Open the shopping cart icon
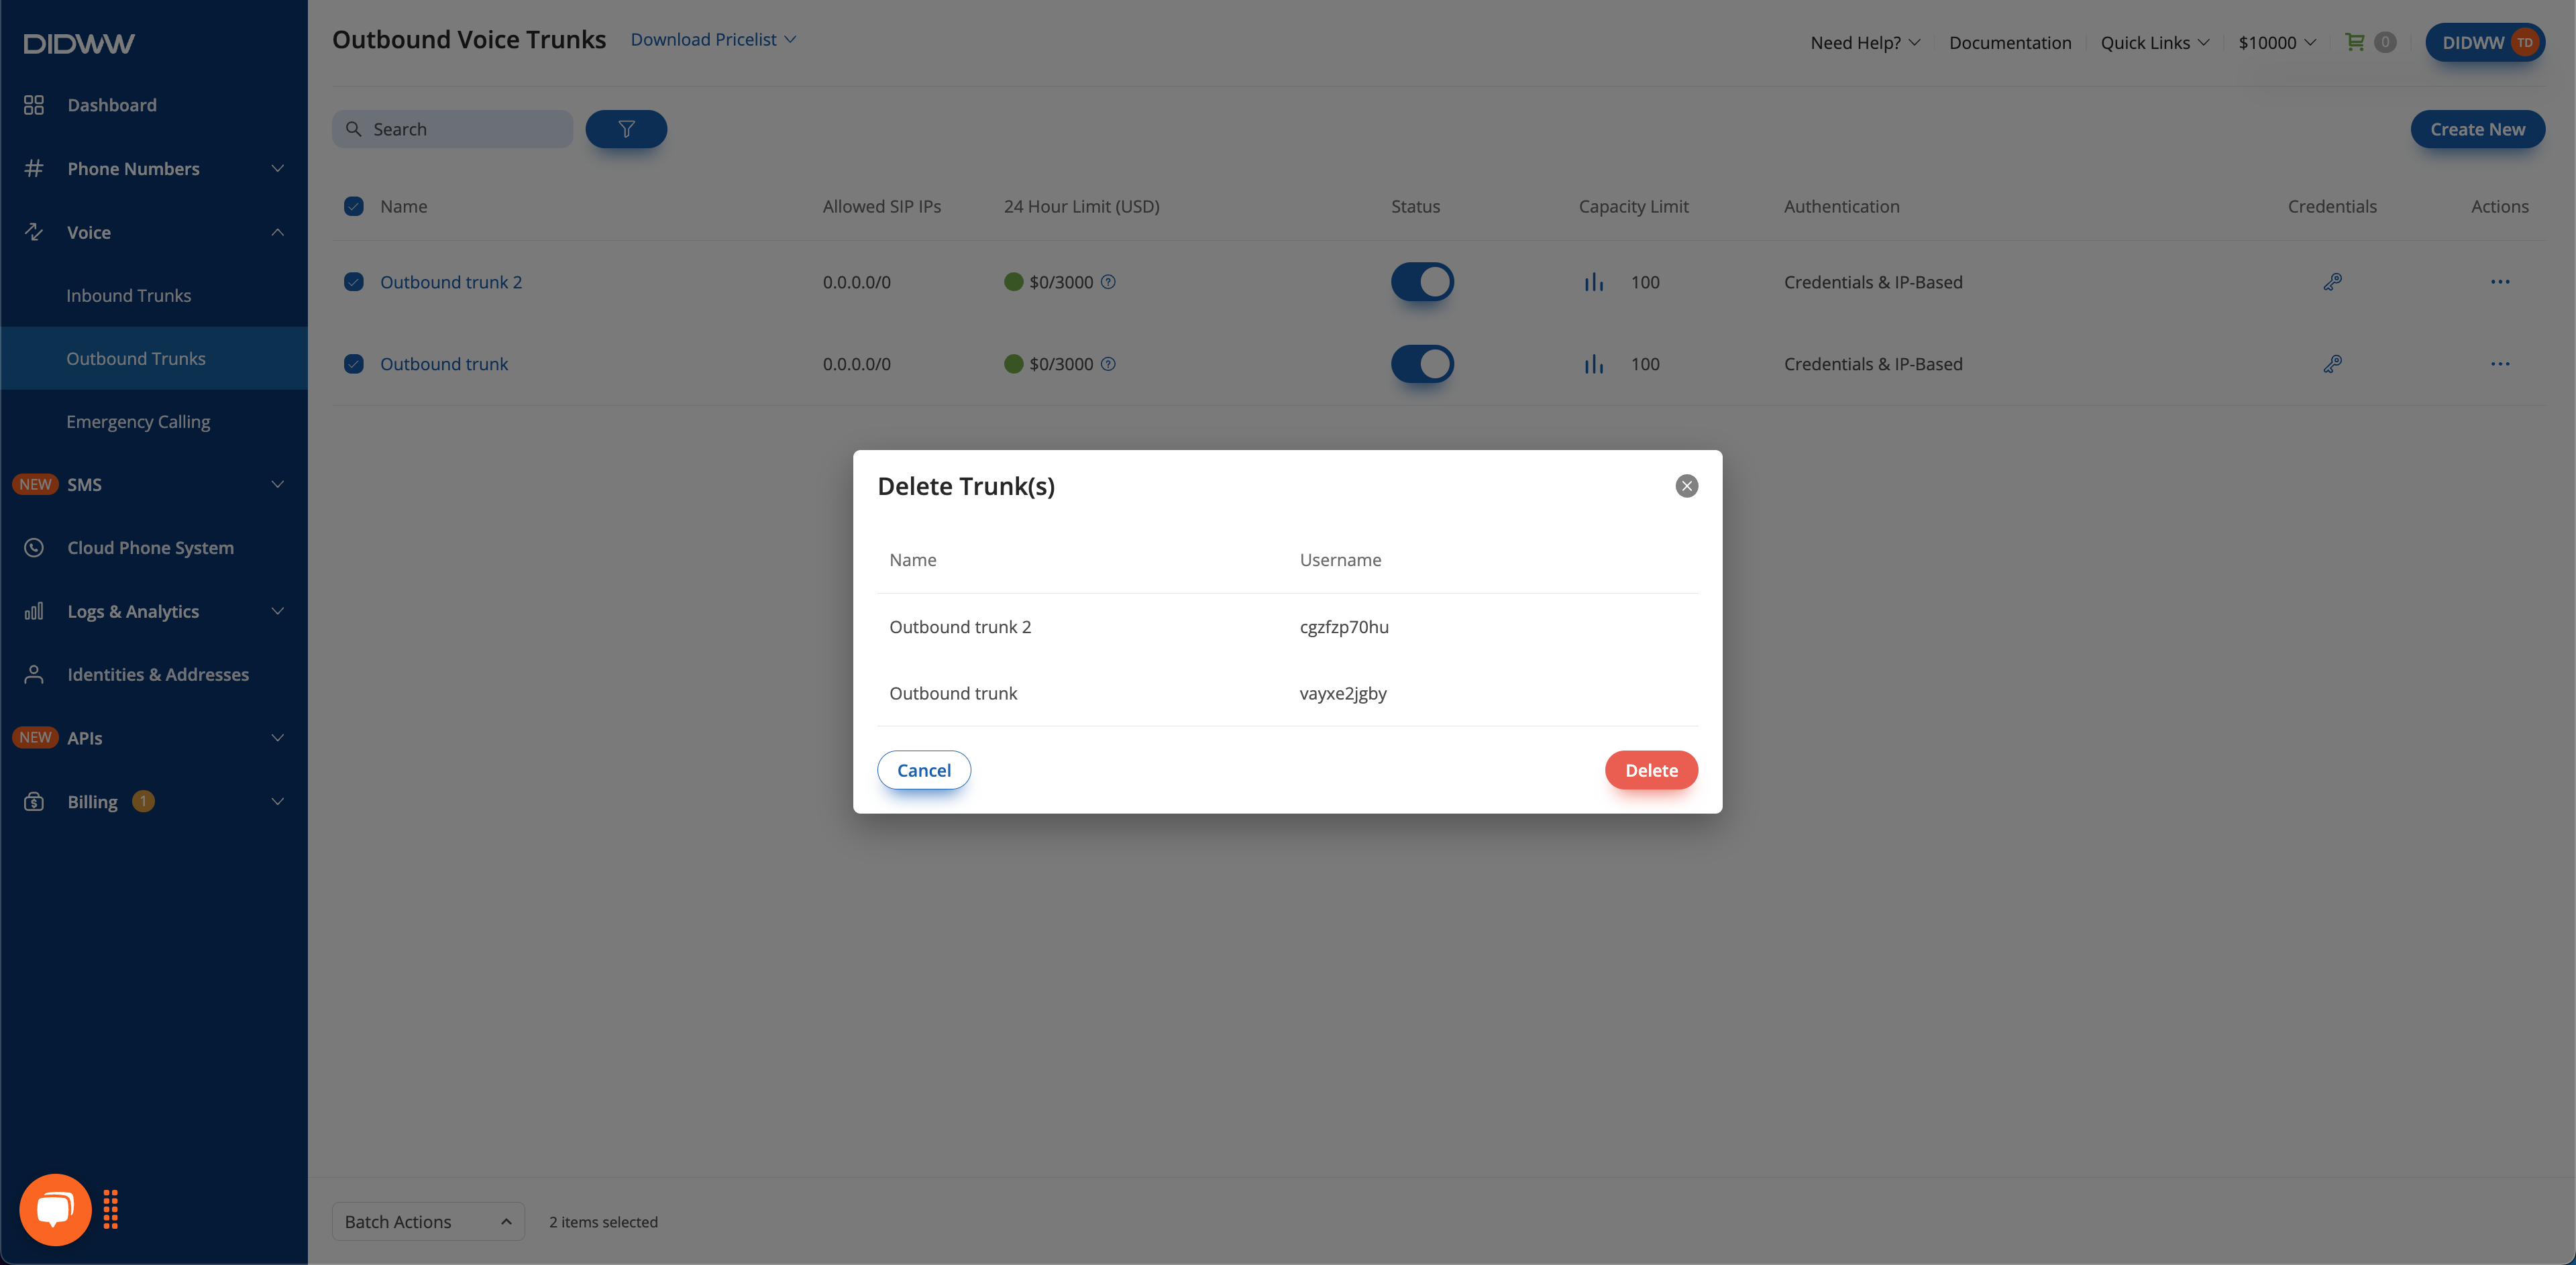Image resolution: width=2576 pixels, height=1265 pixels. coord(2355,42)
